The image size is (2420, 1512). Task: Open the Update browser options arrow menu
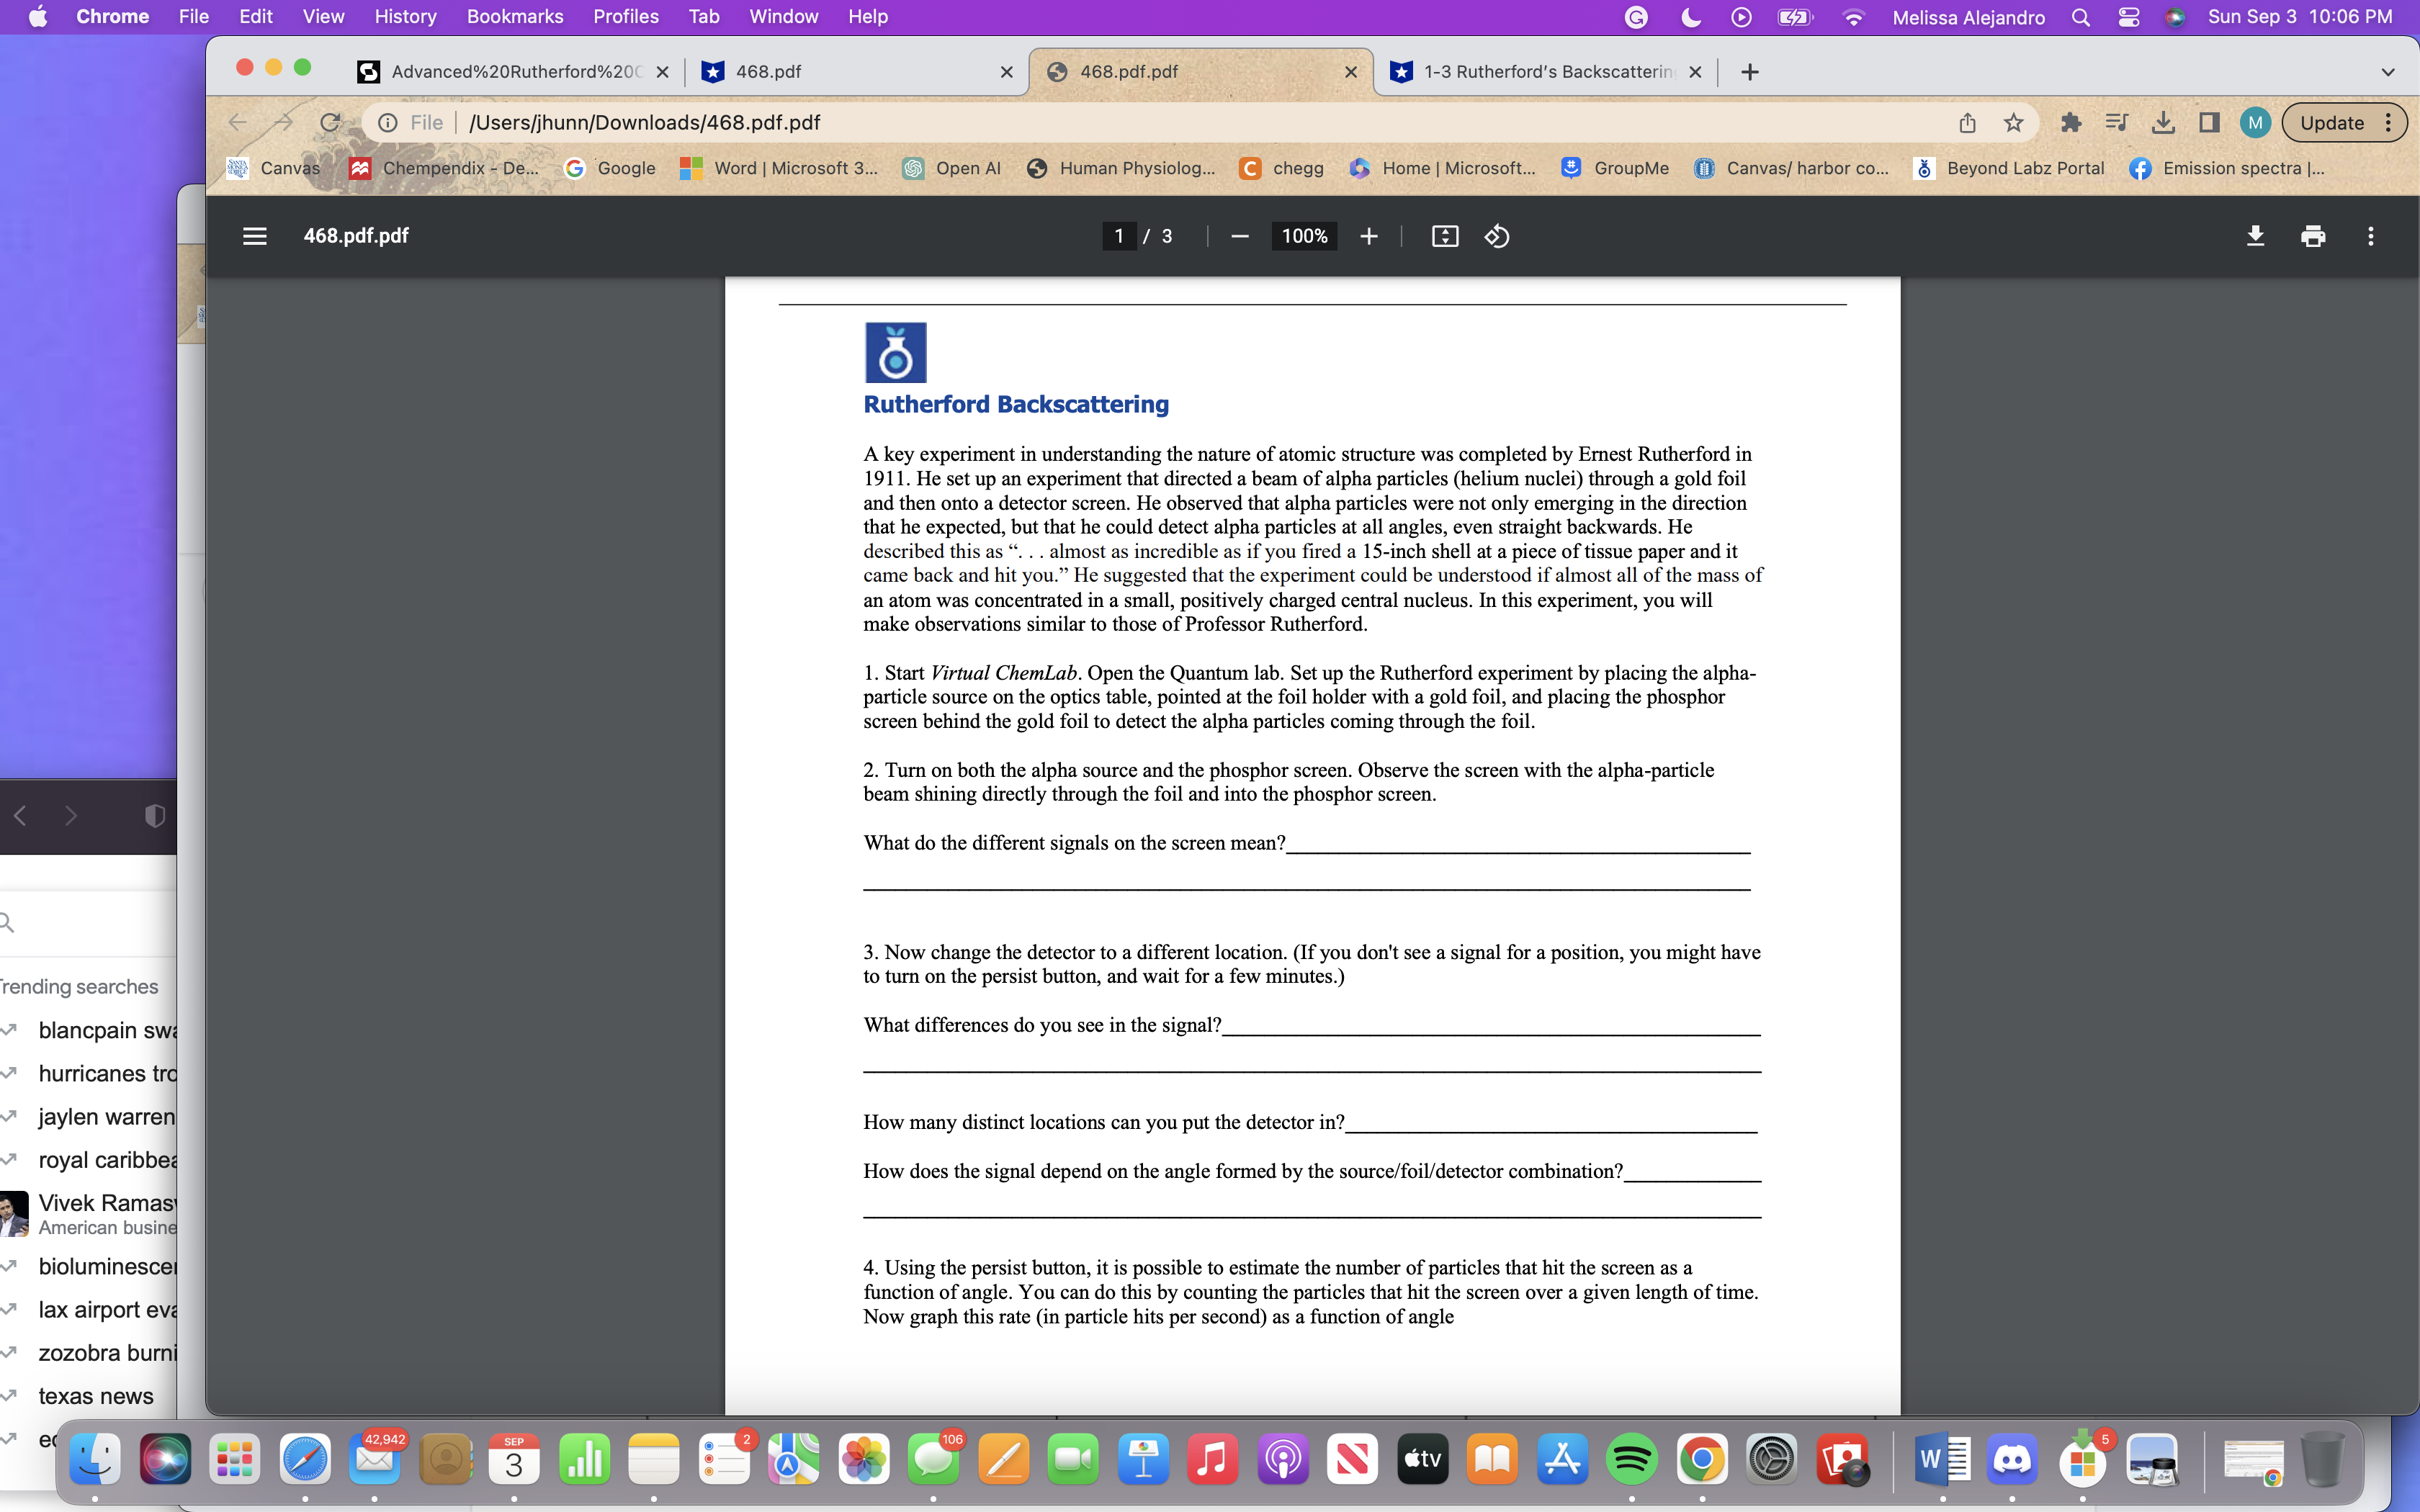pos(2390,122)
